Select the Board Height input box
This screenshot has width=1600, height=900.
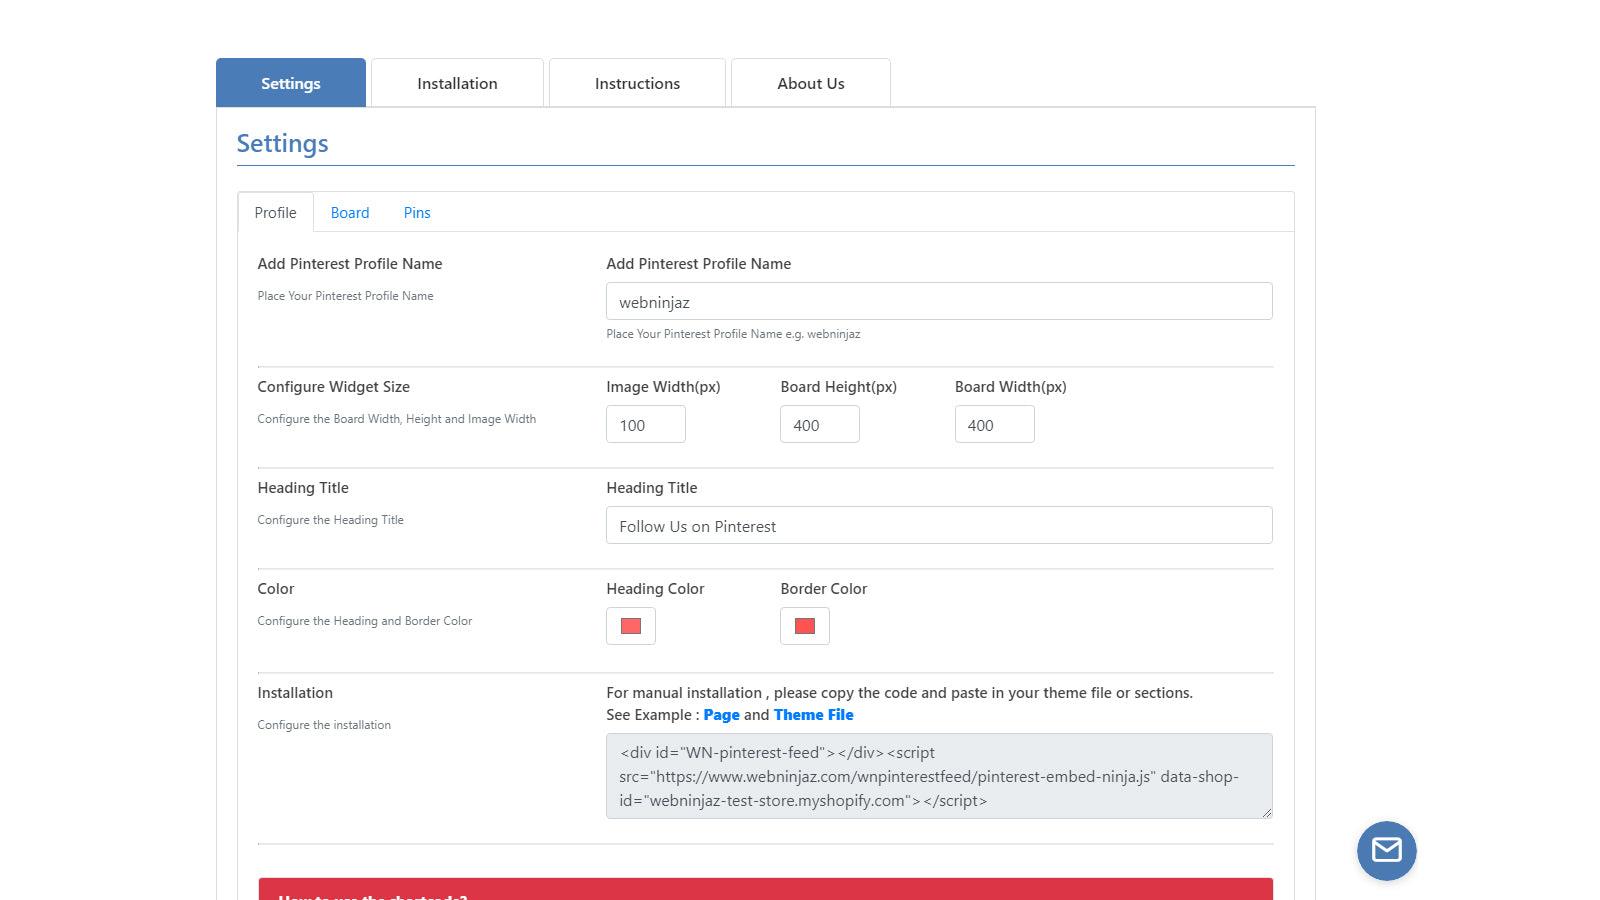[819, 425]
